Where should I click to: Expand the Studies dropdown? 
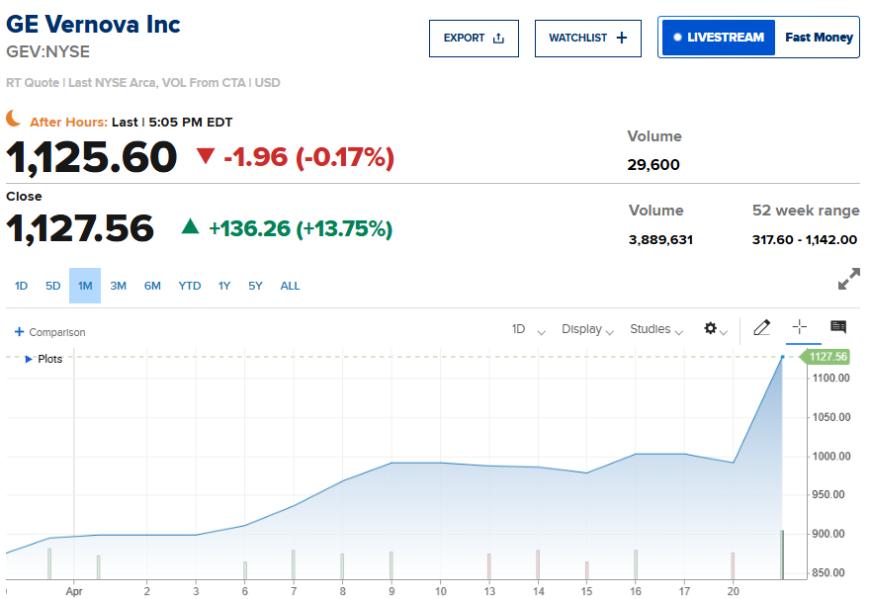pos(656,329)
